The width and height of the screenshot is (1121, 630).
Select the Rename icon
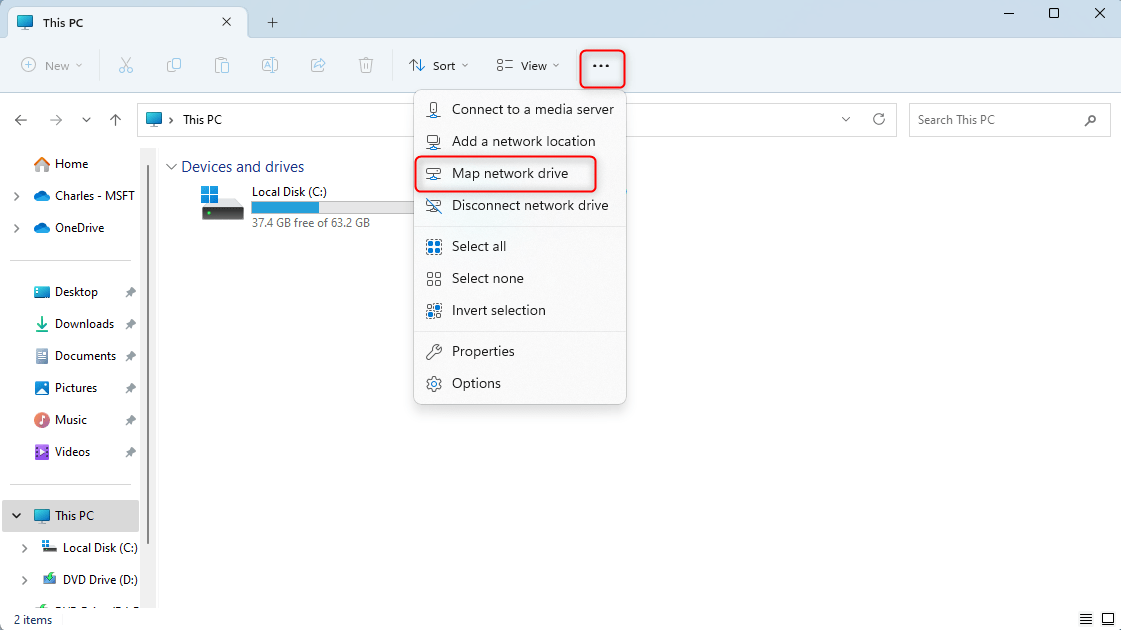pos(270,65)
